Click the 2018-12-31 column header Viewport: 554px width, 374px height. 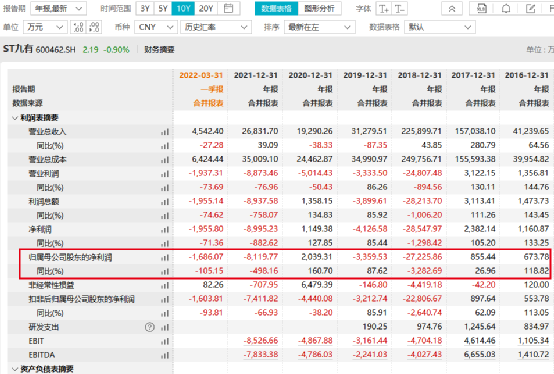419,75
